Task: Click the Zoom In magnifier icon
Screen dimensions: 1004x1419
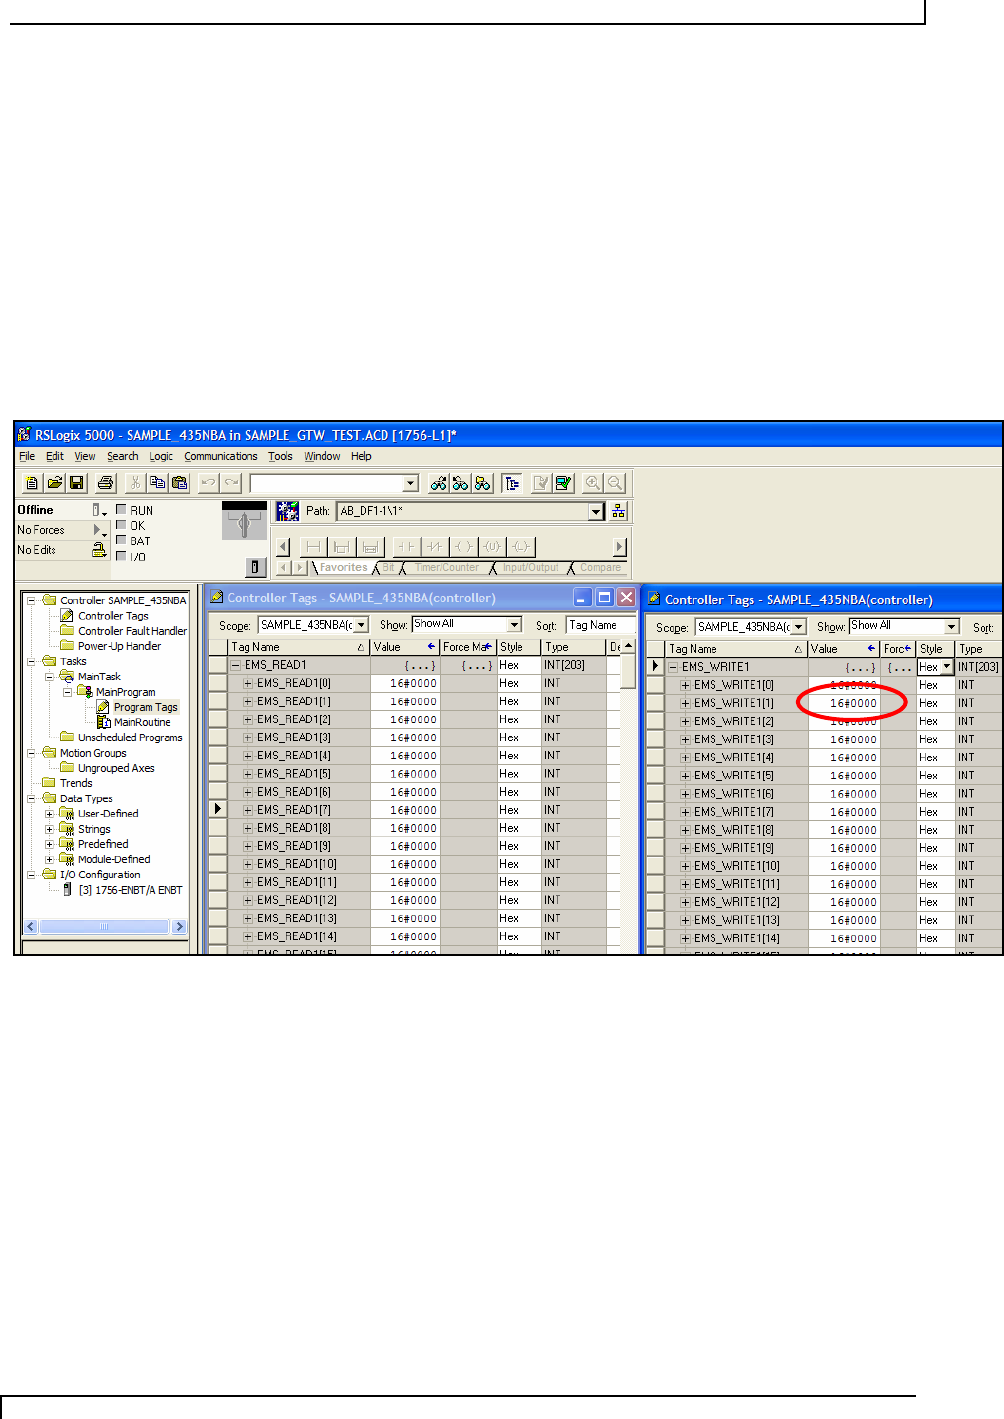Action: pos(593,483)
